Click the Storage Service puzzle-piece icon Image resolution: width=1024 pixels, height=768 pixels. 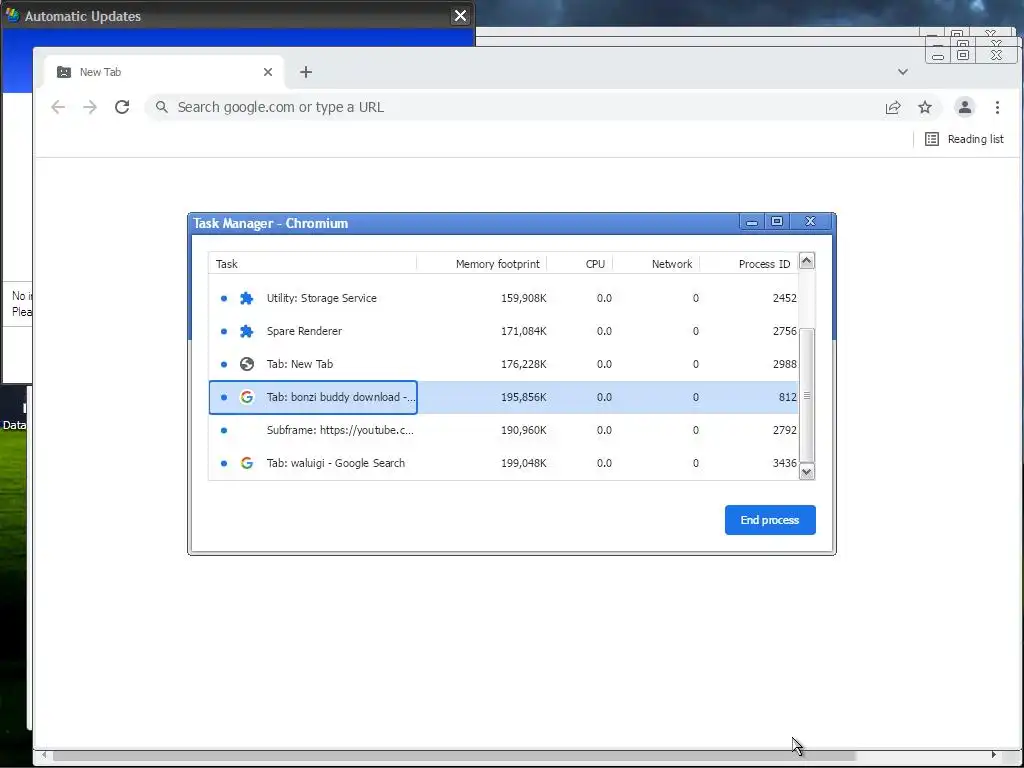coord(246,298)
